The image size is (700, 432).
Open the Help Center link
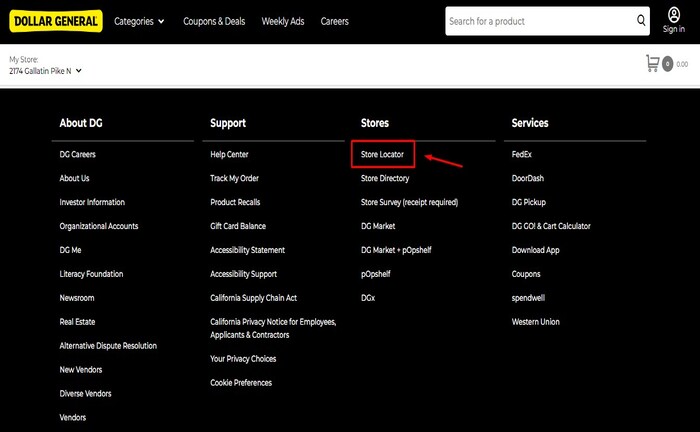[229, 154]
